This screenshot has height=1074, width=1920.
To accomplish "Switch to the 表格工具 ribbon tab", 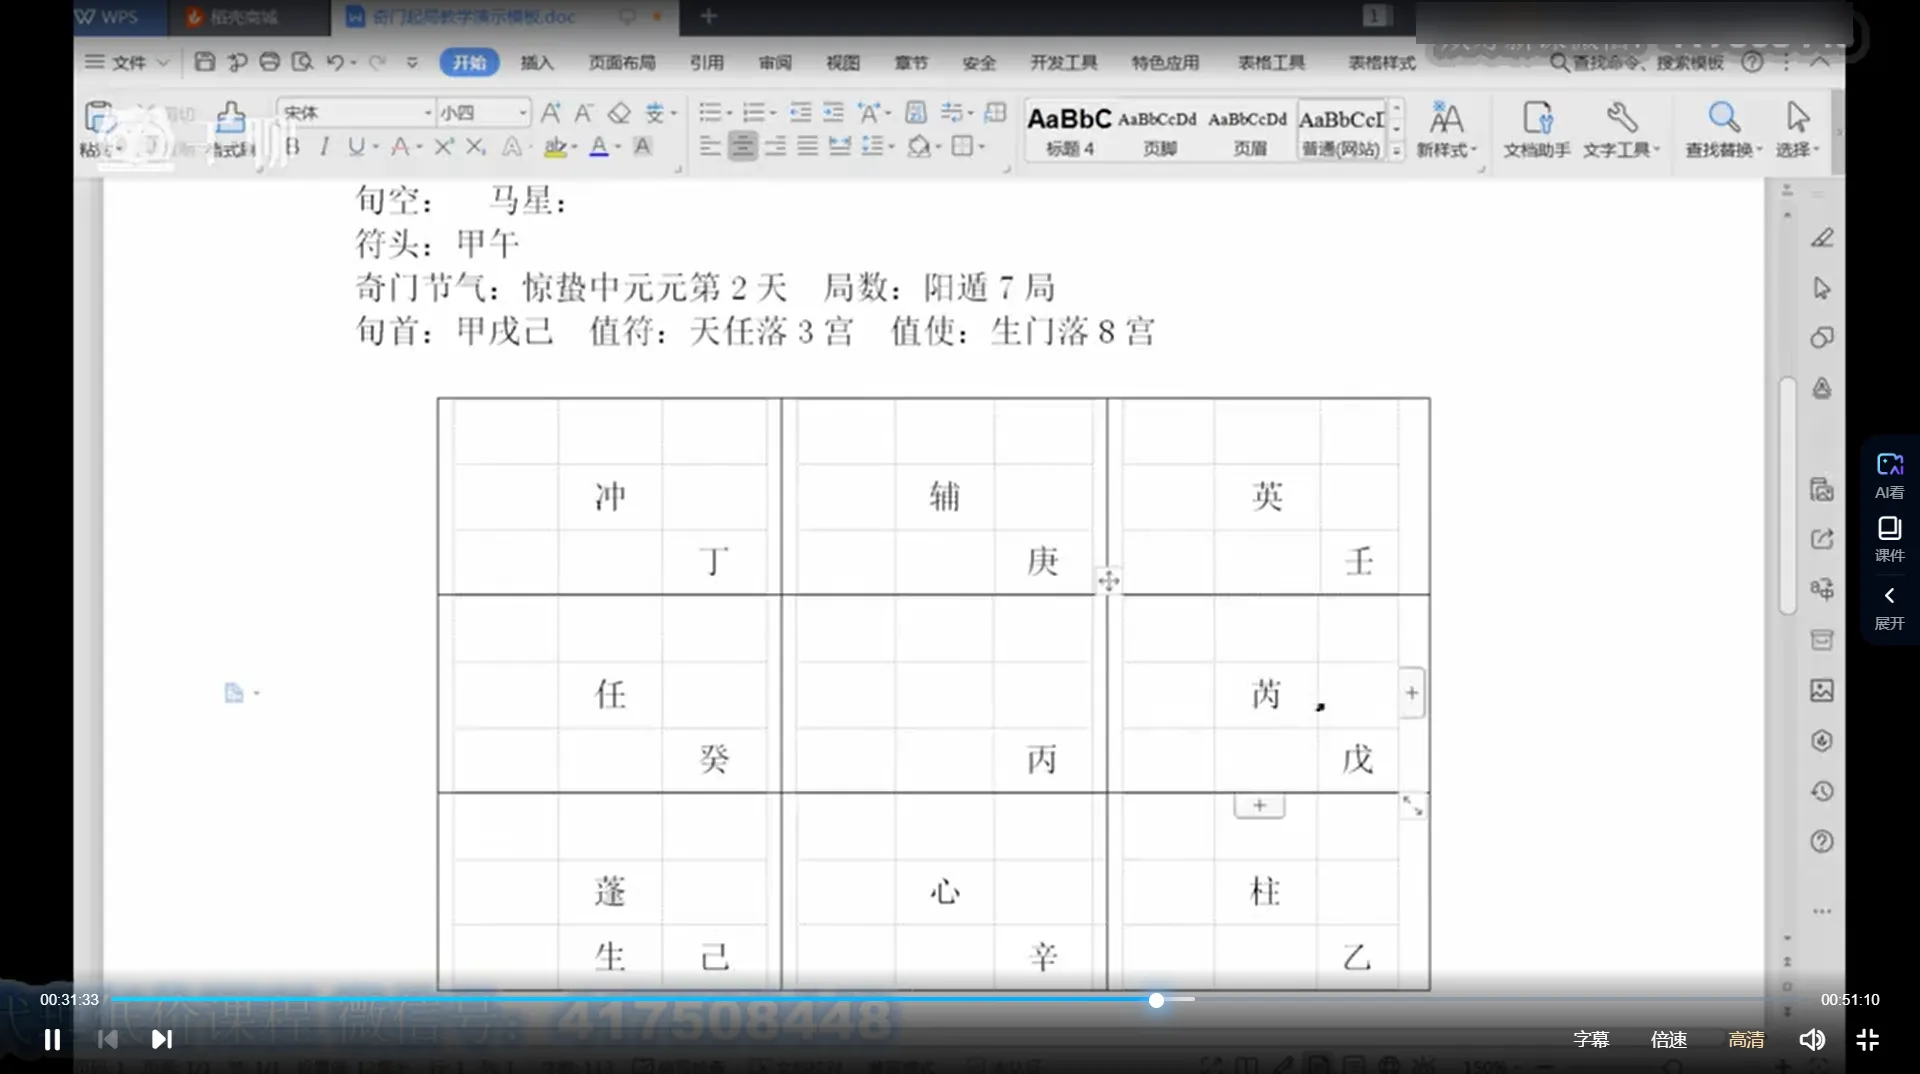I will coord(1272,63).
